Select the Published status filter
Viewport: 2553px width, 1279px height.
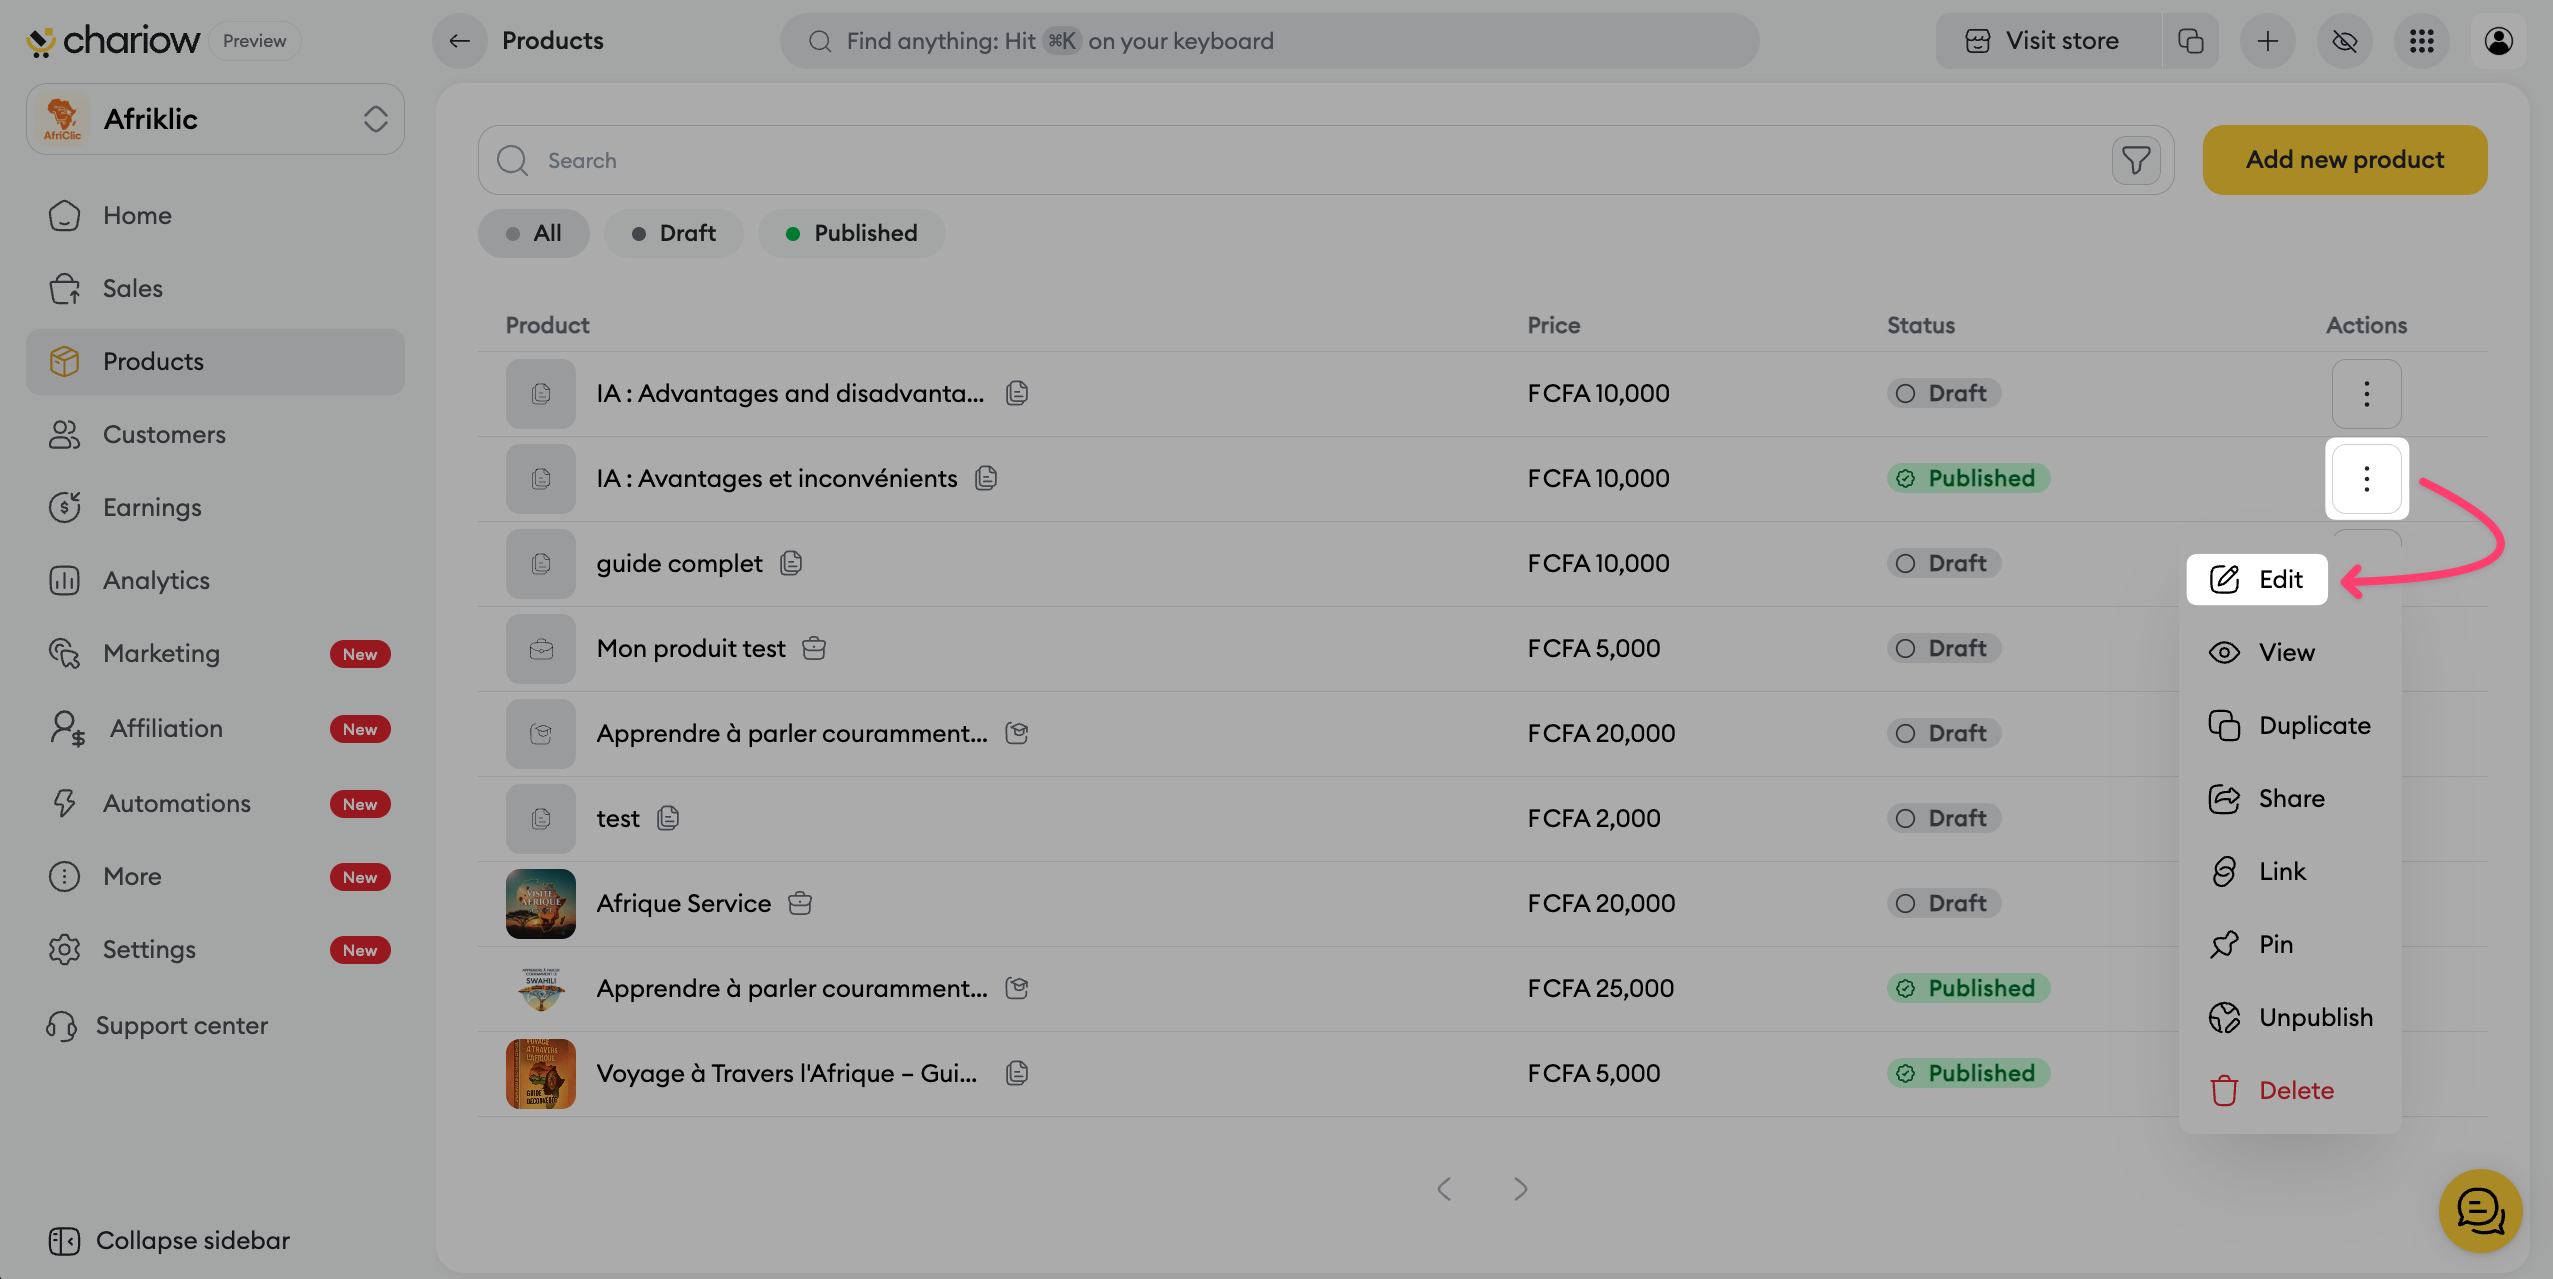click(851, 233)
